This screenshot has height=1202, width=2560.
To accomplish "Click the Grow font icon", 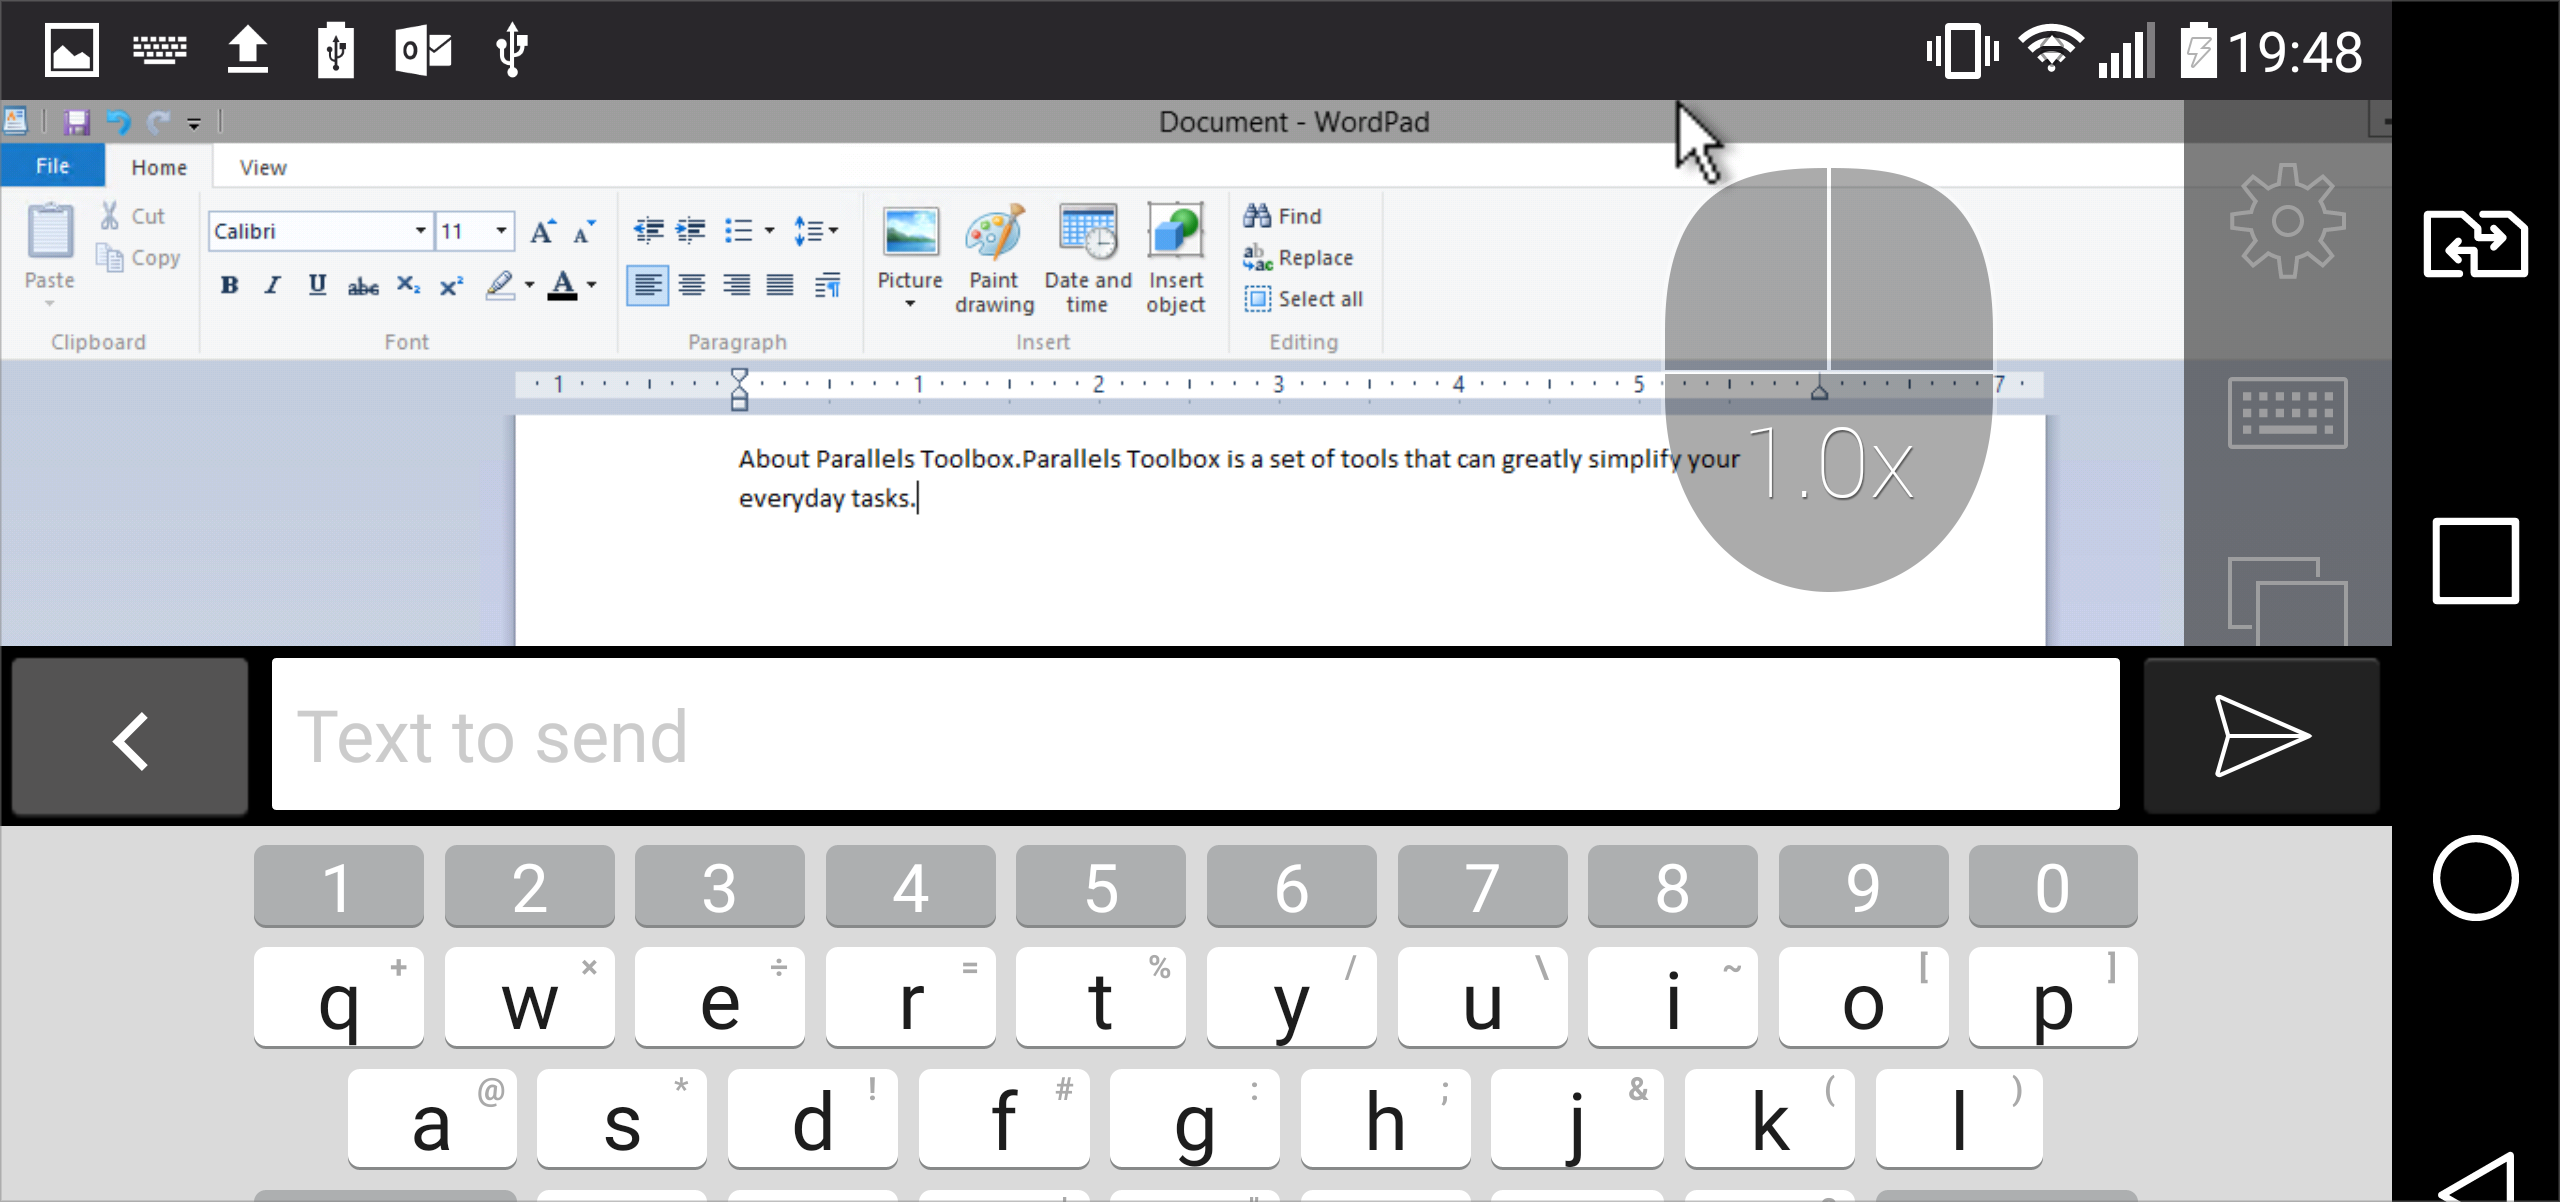I will (x=542, y=232).
